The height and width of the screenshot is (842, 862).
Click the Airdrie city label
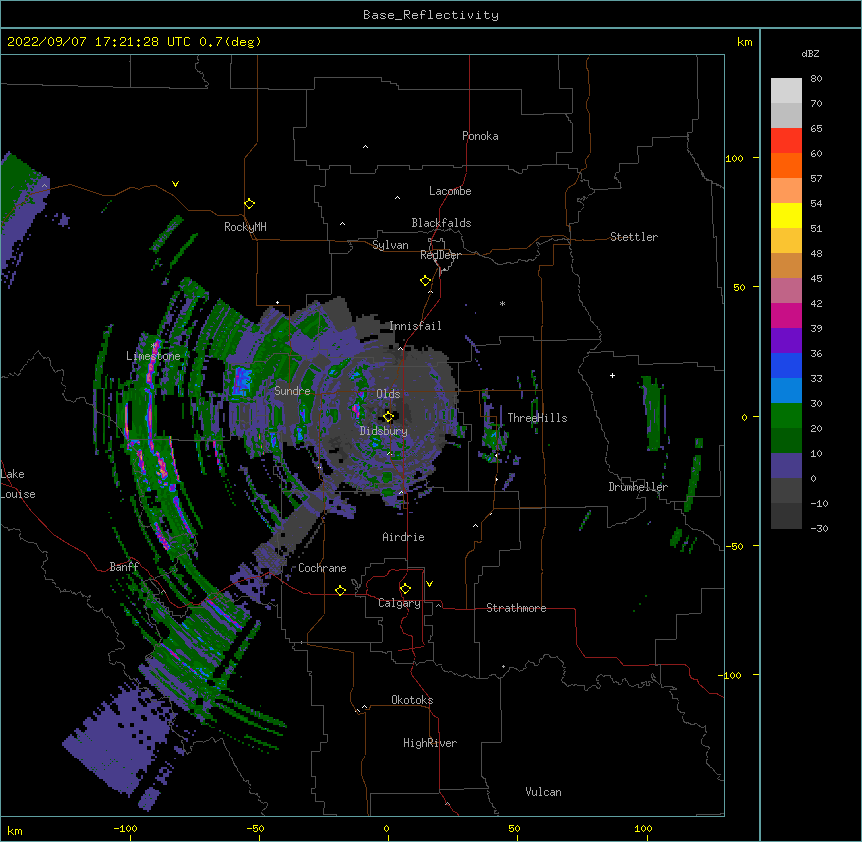coord(404,537)
